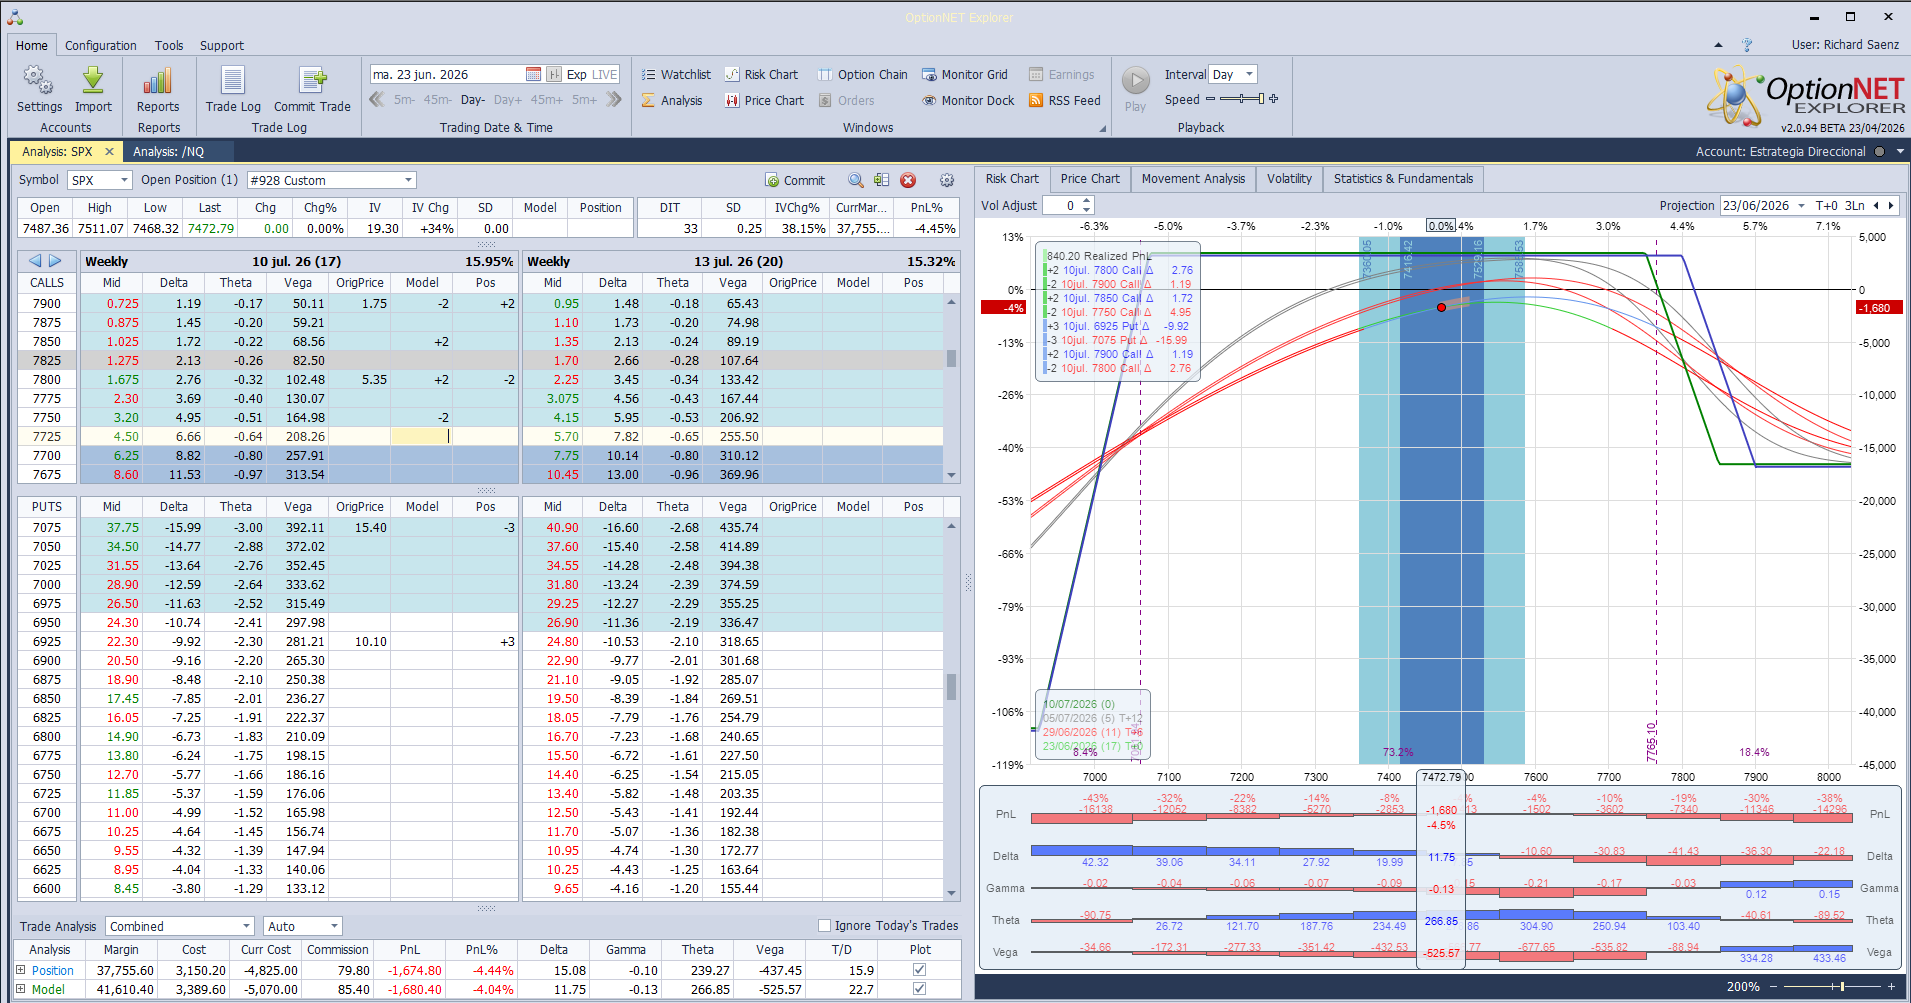Click the 5m+ step button

click(584, 99)
